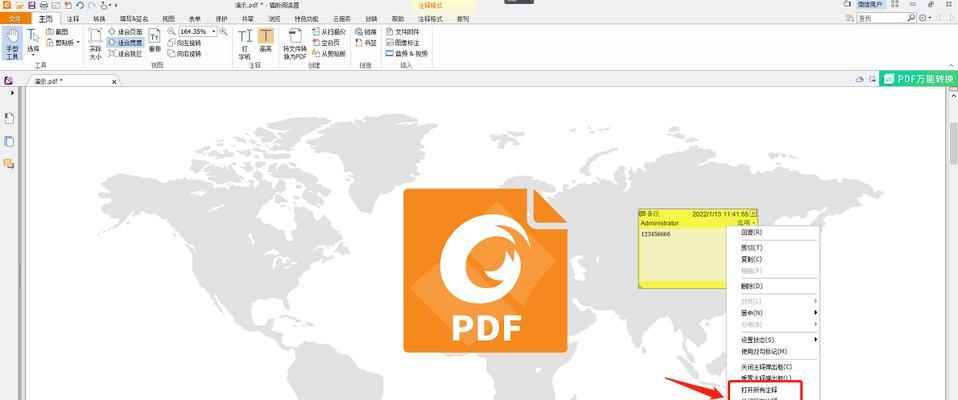Click into the Find (查找) search box
958x400 pixels.
881,18
